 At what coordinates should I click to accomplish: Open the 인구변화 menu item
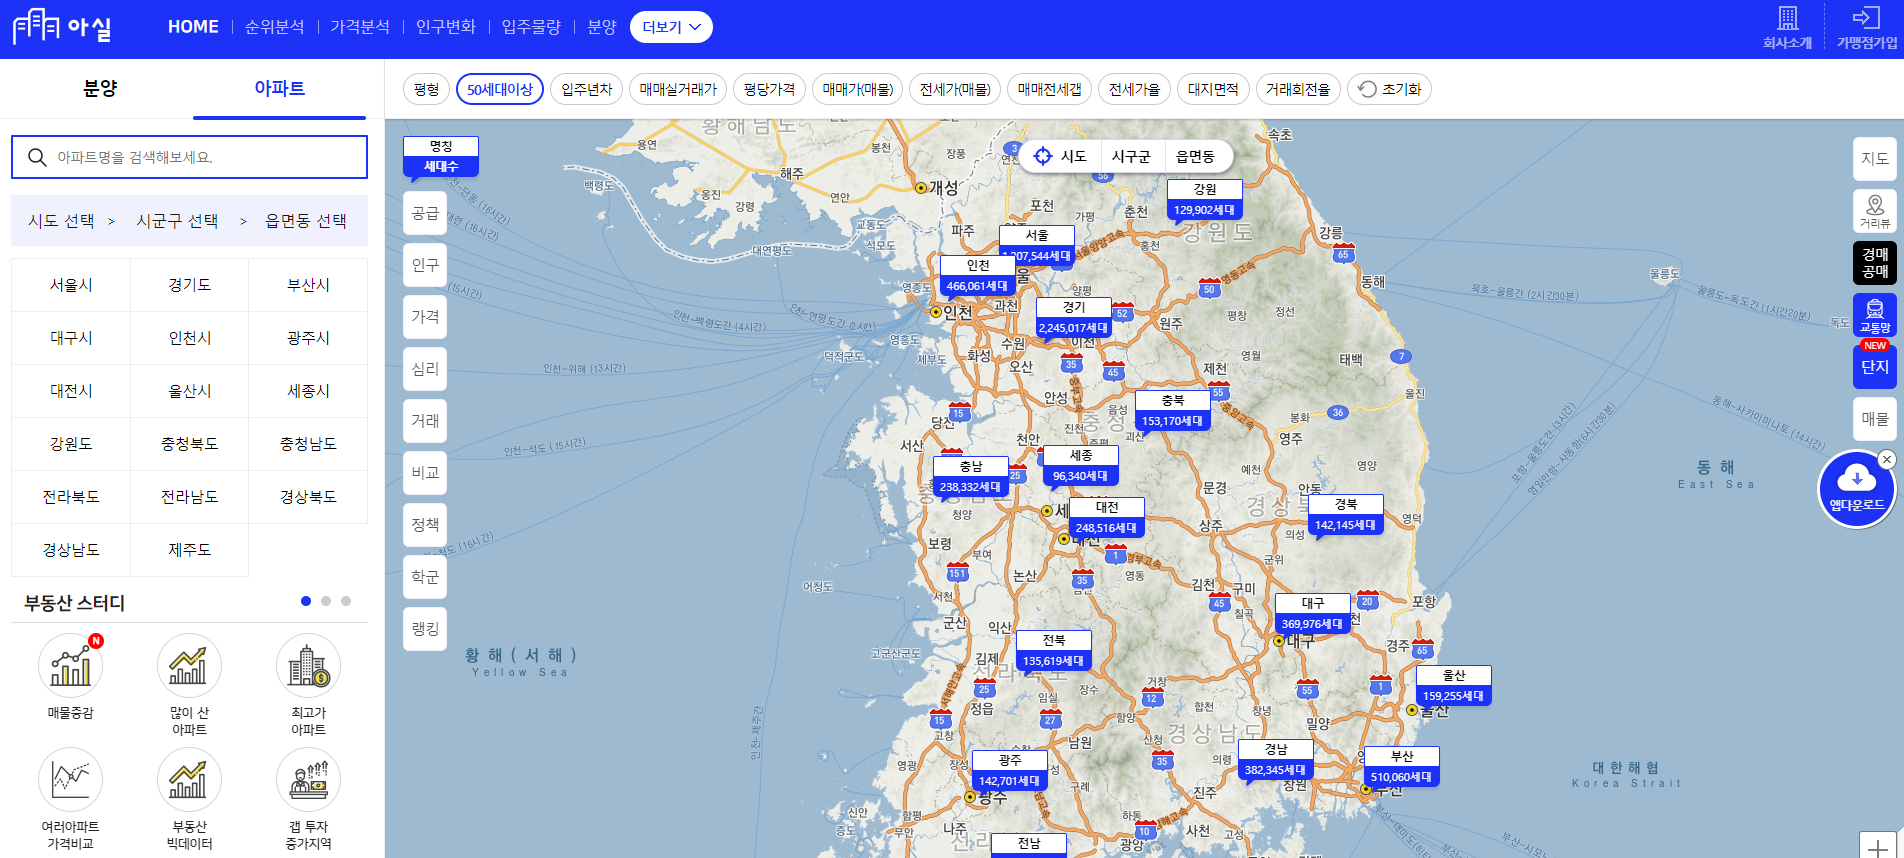446,27
